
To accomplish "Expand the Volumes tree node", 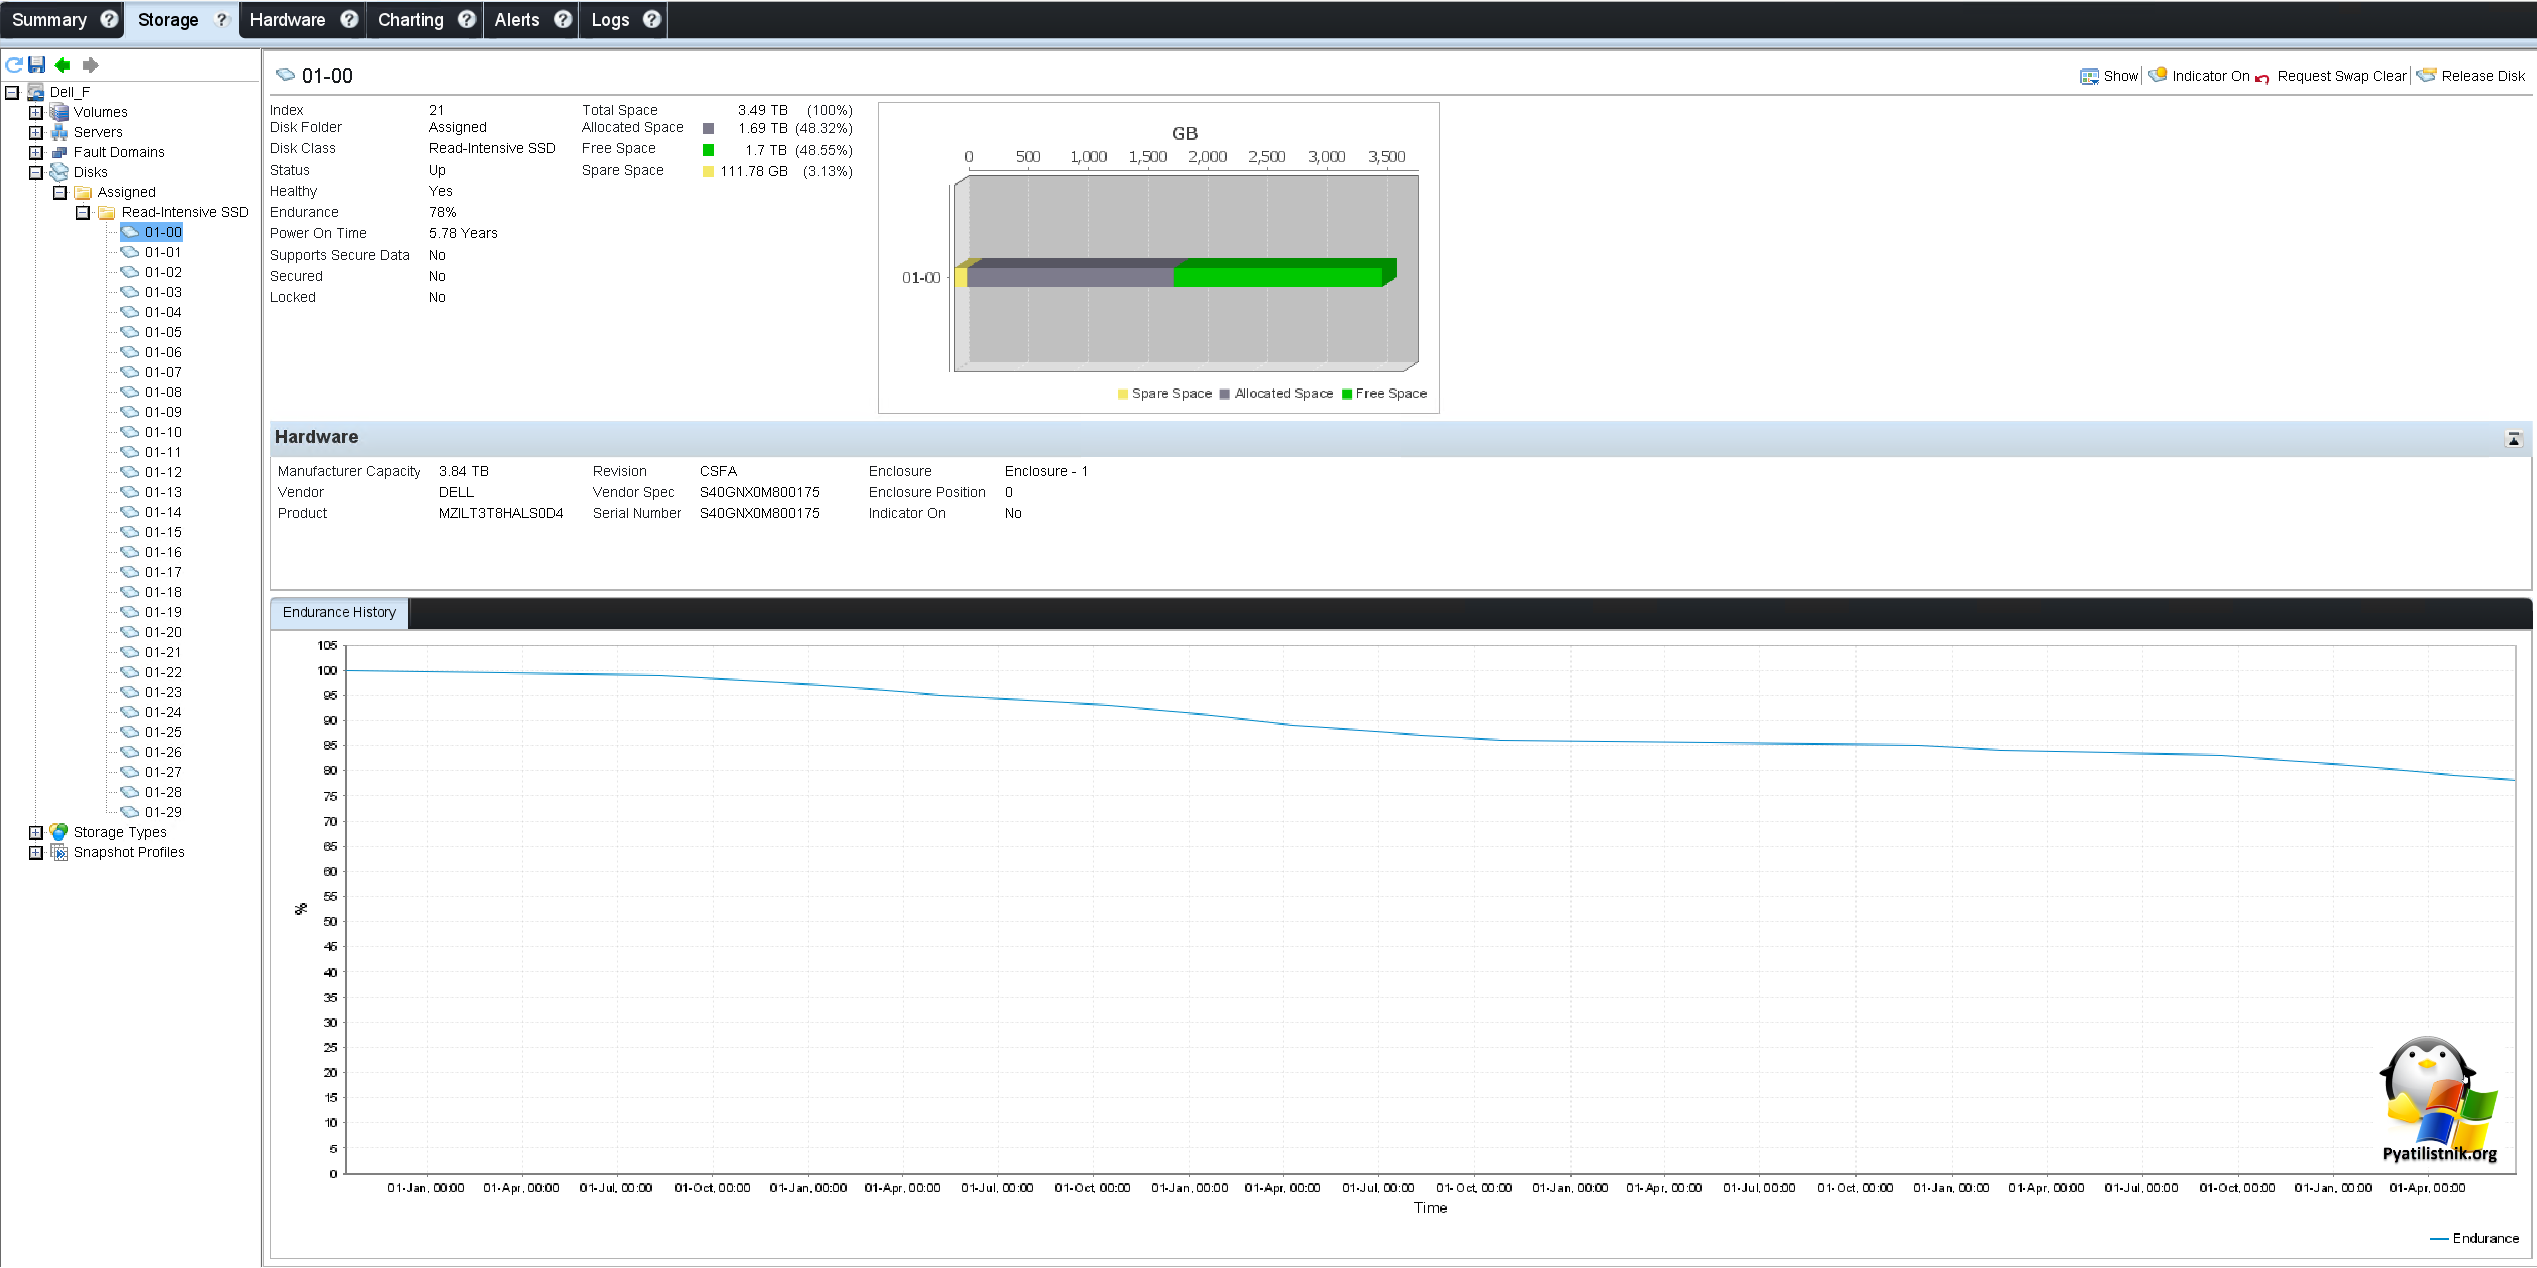I will (36, 112).
